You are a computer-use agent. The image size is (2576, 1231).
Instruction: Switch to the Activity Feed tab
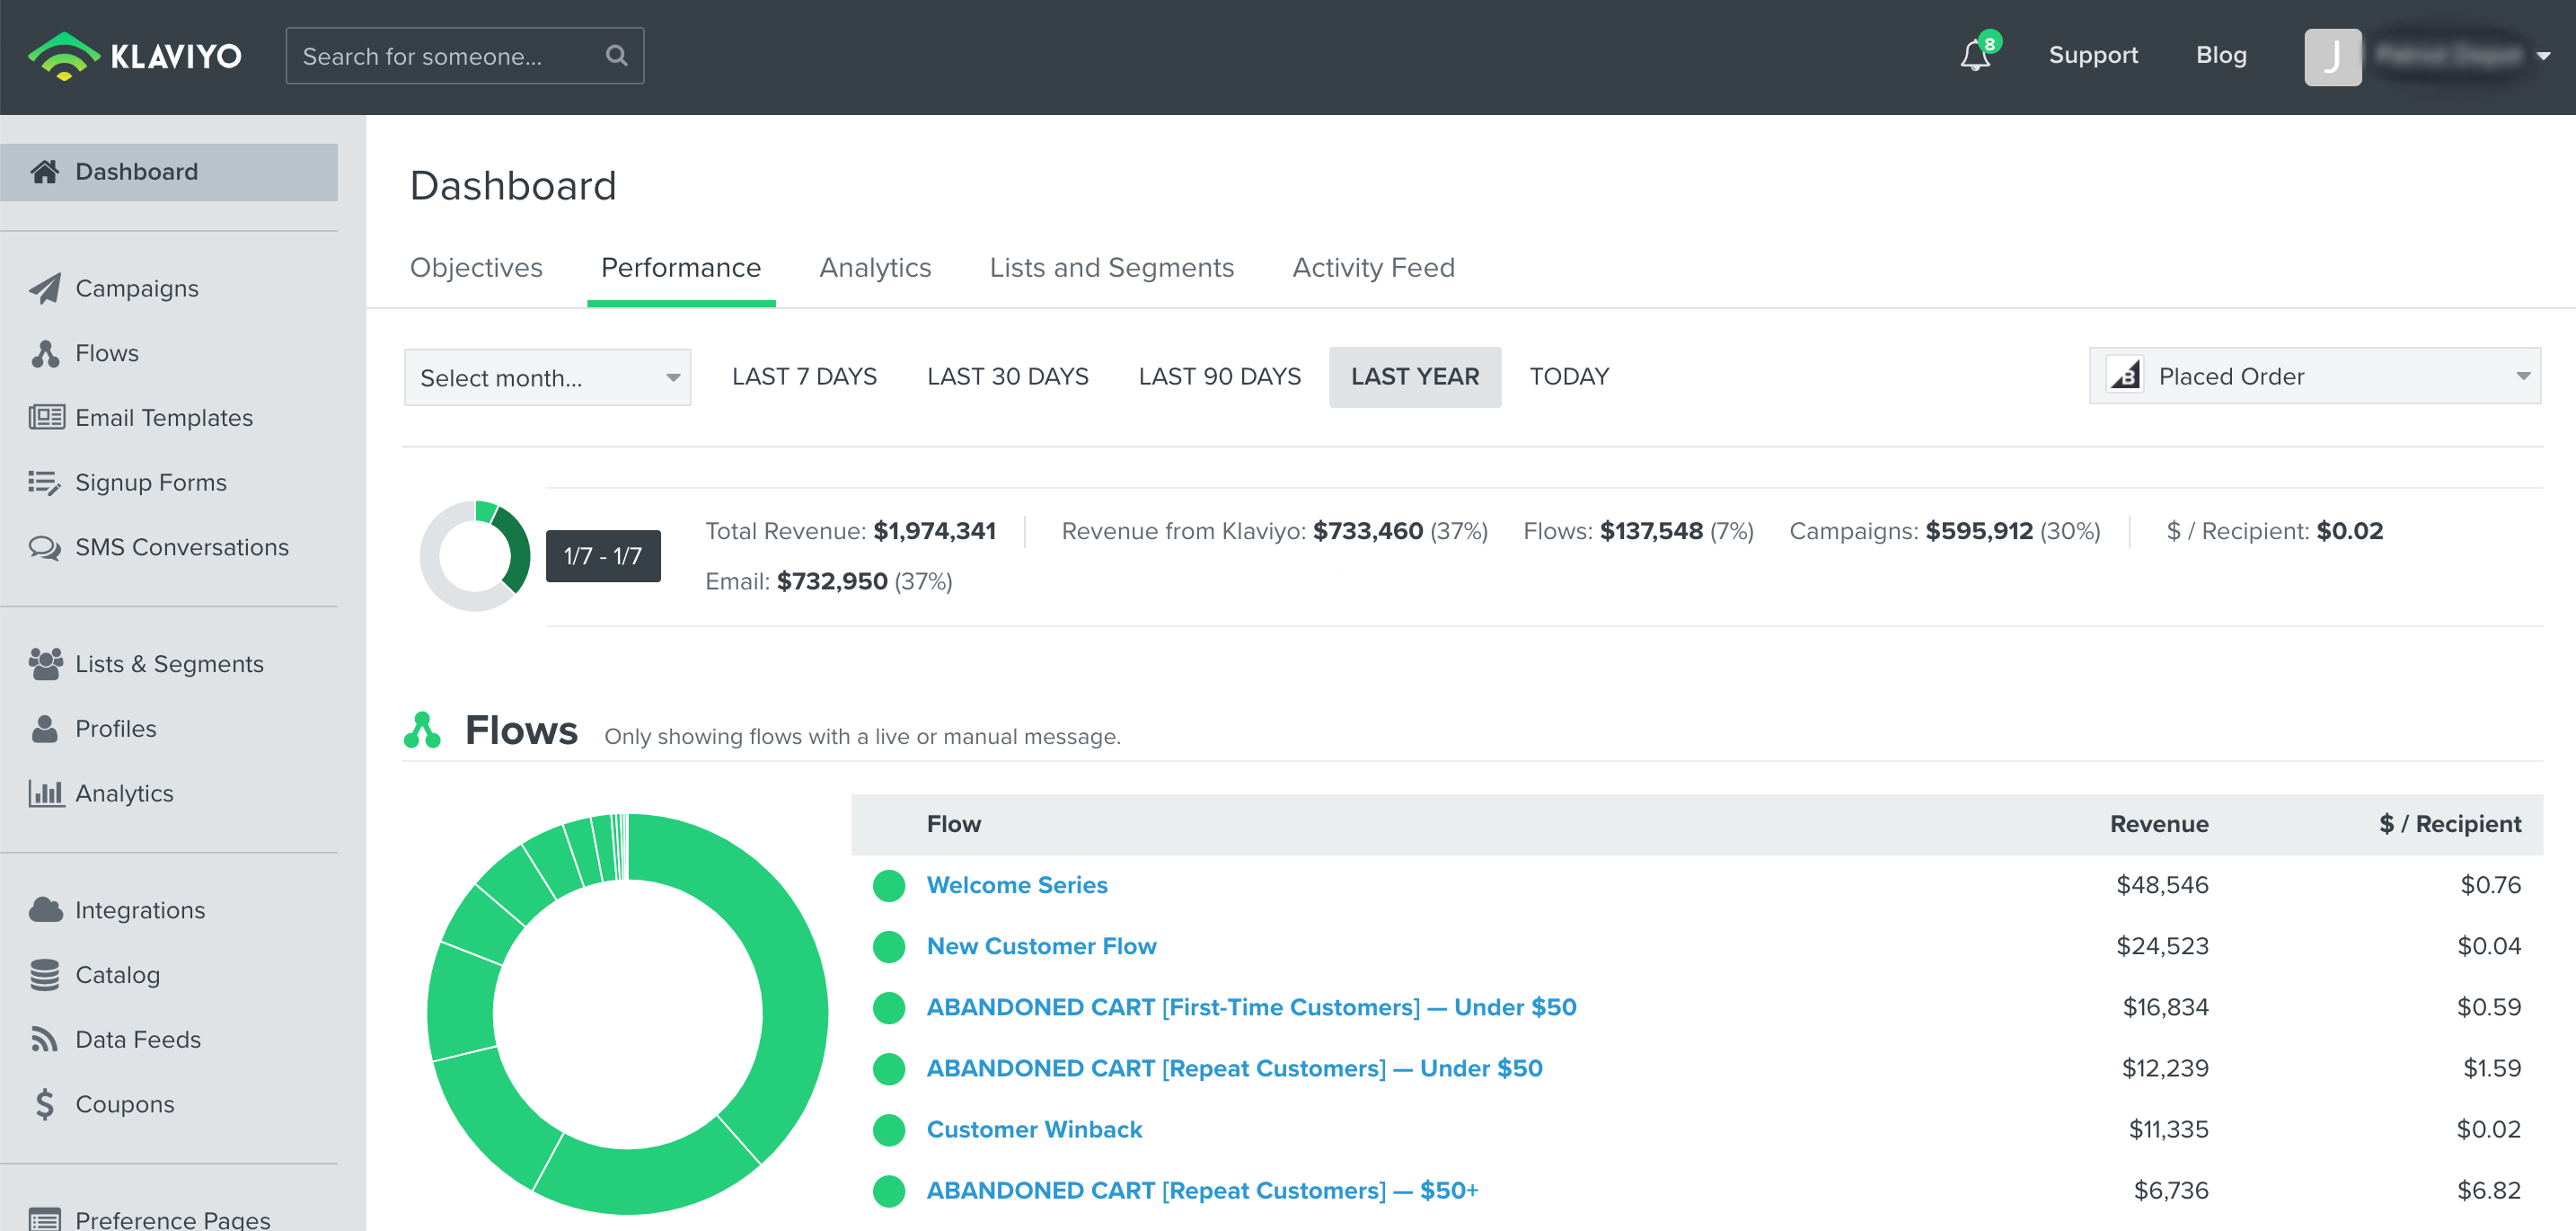click(x=1373, y=268)
